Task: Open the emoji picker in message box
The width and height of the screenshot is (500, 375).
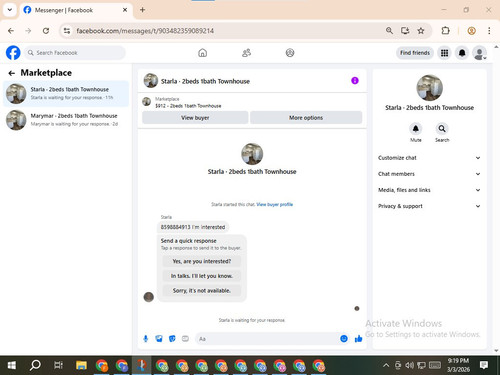Action: (x=344, y=339)
